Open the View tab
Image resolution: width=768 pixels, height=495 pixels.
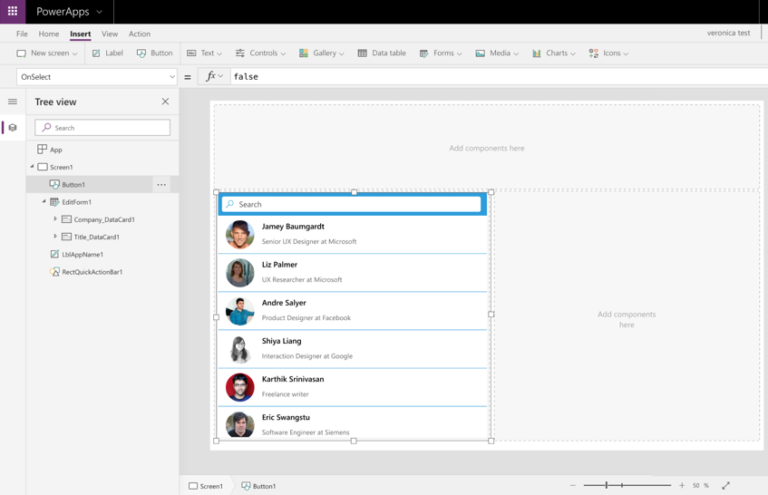[110, 34]
